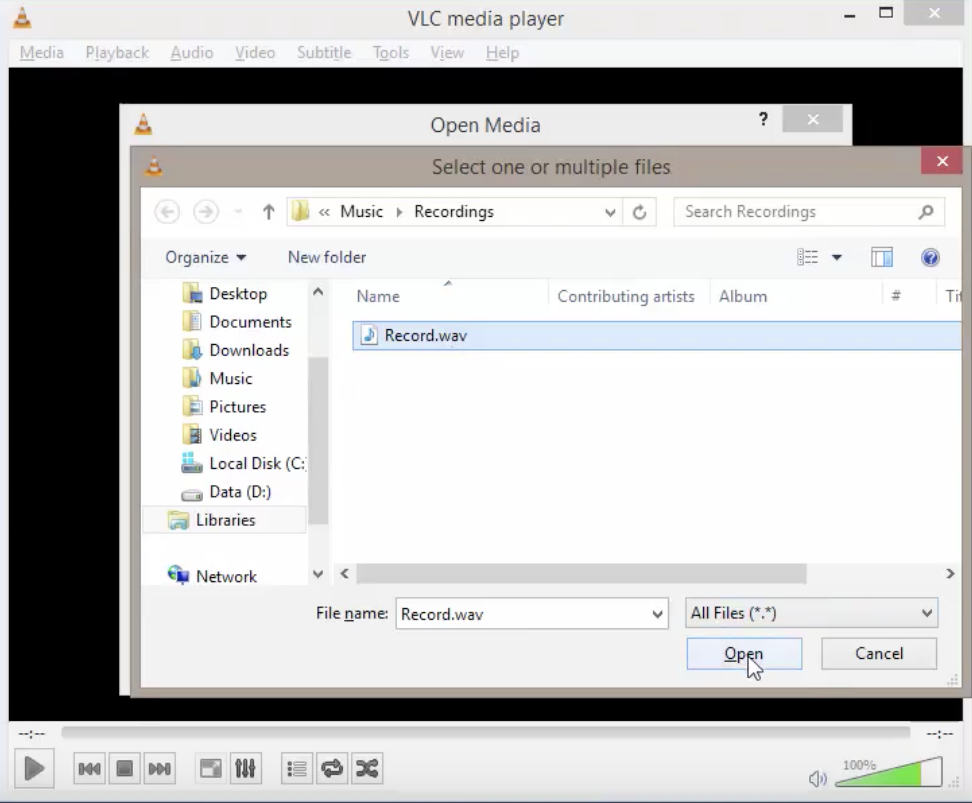Open extended settings equalizer icon
Viewport: 972px width, 803px height.
245,768
